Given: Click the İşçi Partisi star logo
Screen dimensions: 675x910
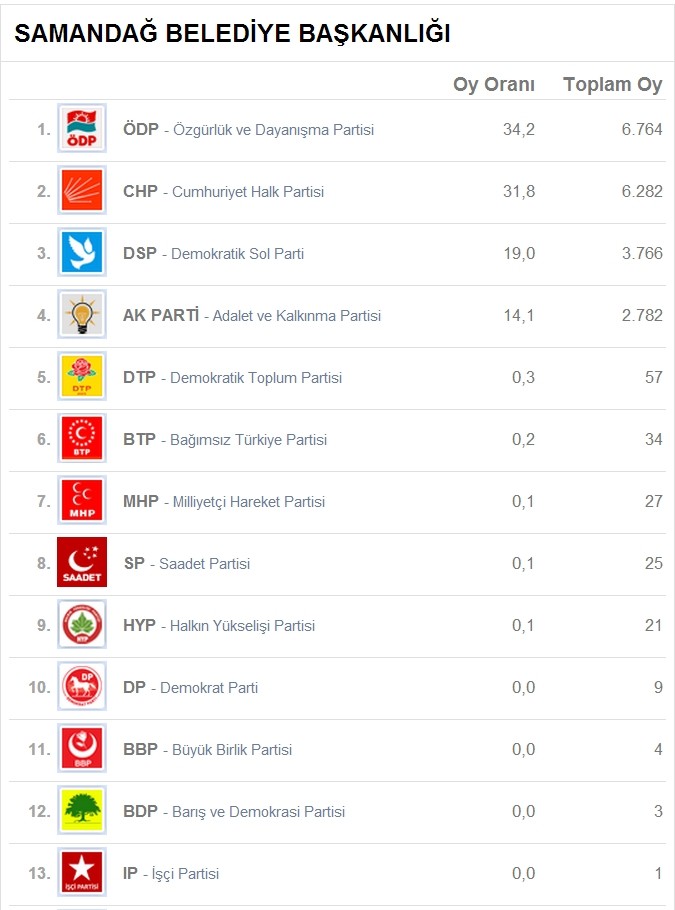Looking at the screenshot, I should pos(81,873).
